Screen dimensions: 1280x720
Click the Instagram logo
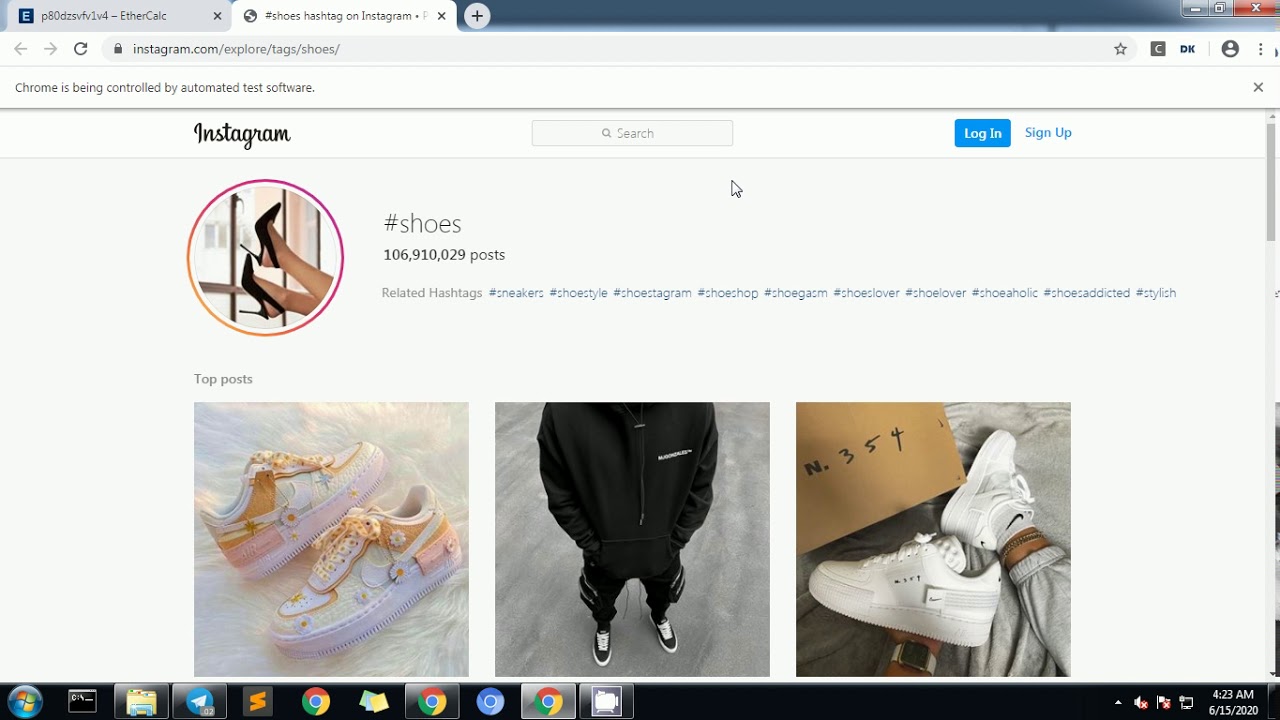pyautogui.click(x=242, y=134)
